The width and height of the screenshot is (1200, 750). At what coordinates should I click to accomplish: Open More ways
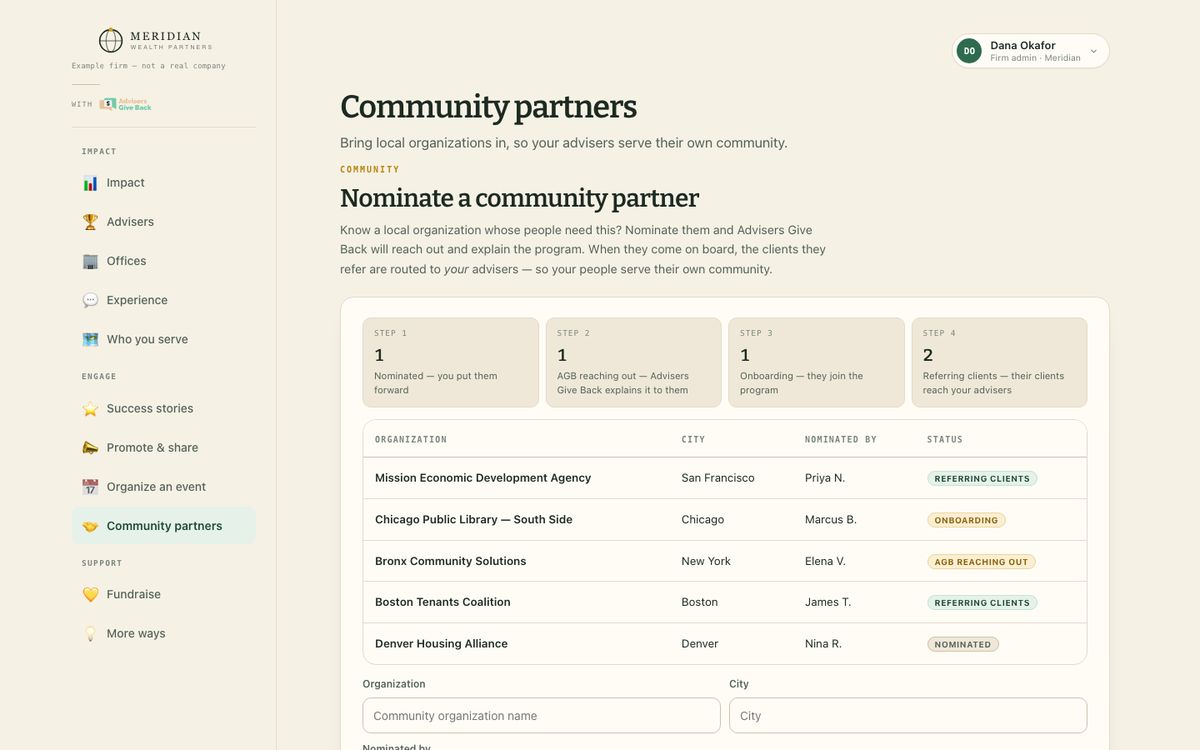[x=164, y=633]
